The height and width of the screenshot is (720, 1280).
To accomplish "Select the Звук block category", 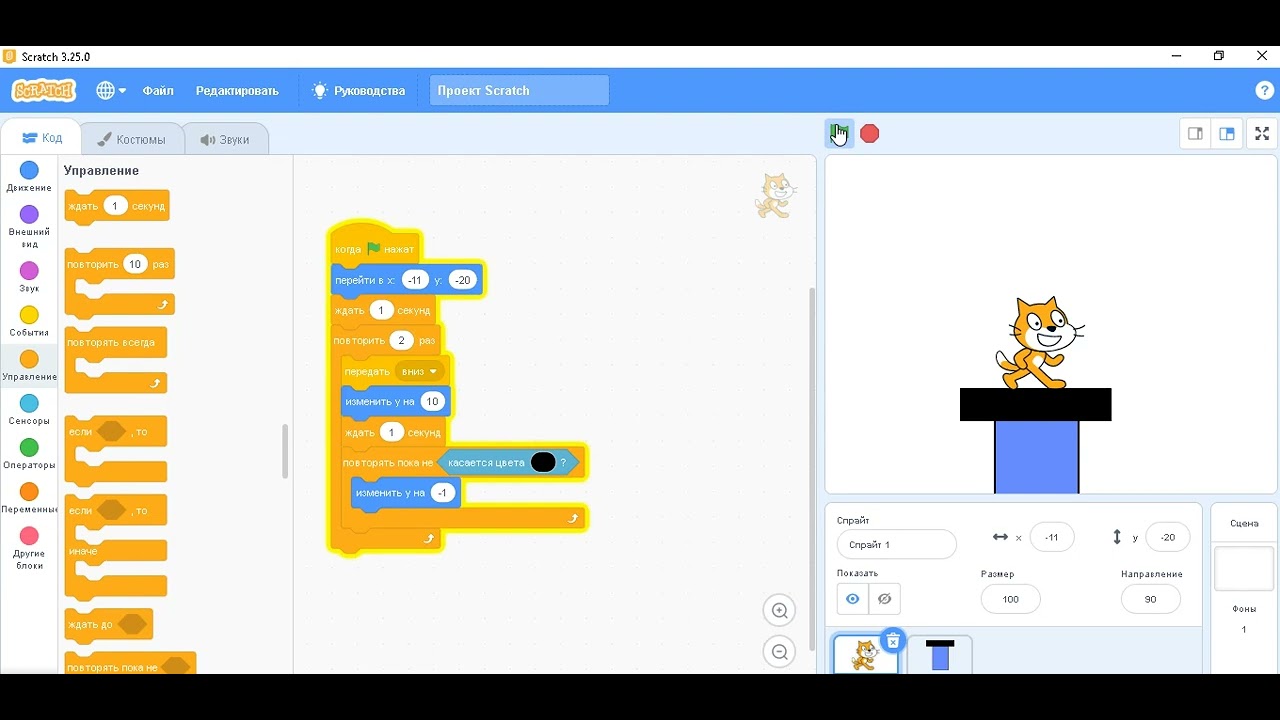I will (29, 277).
